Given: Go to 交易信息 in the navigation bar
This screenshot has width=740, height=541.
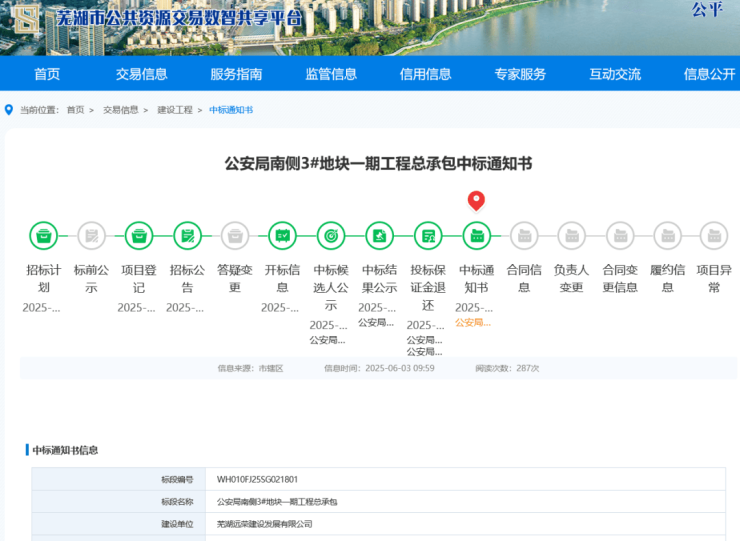Looking at the screenshot, I should click(141, 74).
